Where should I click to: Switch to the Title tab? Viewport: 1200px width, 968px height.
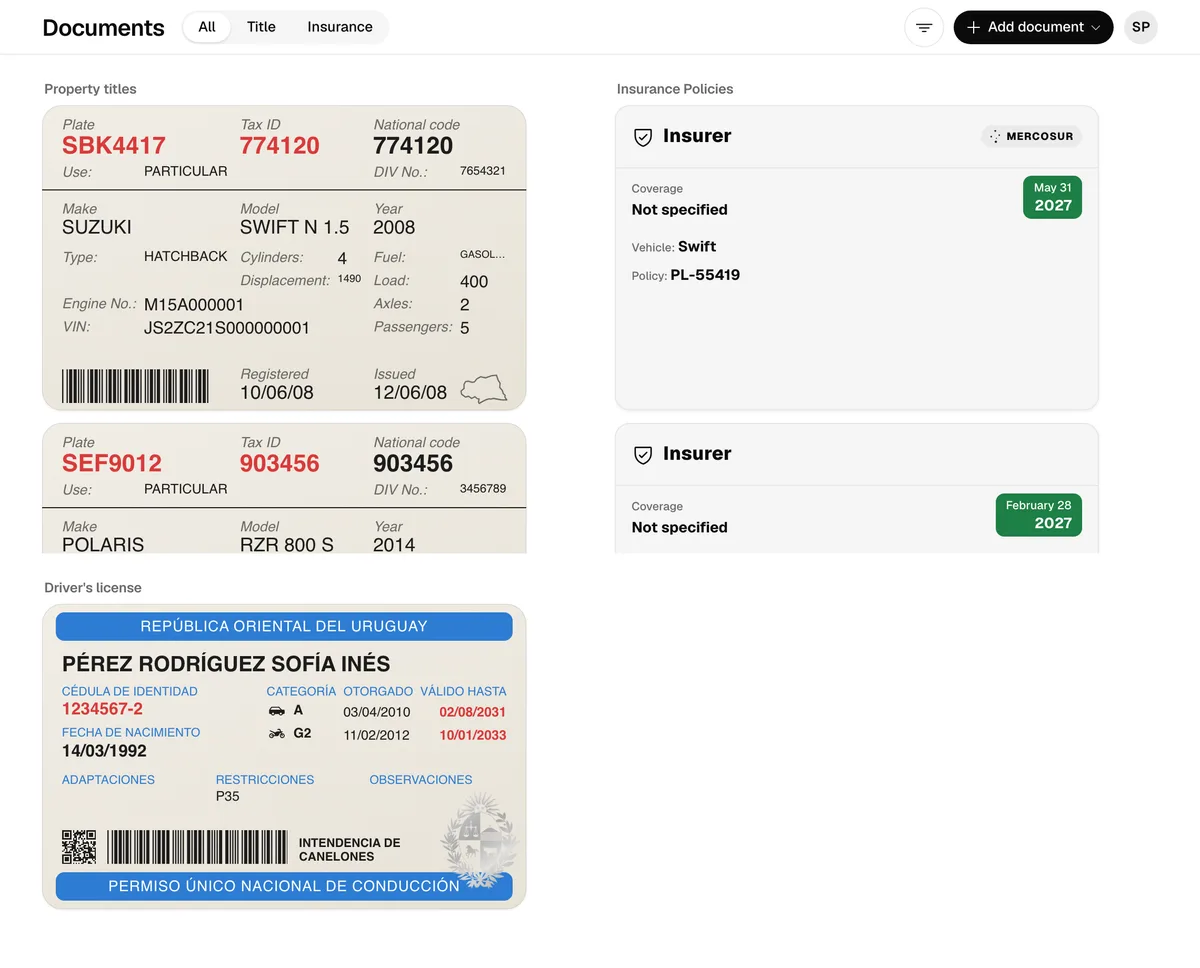(x=261, y=27)
